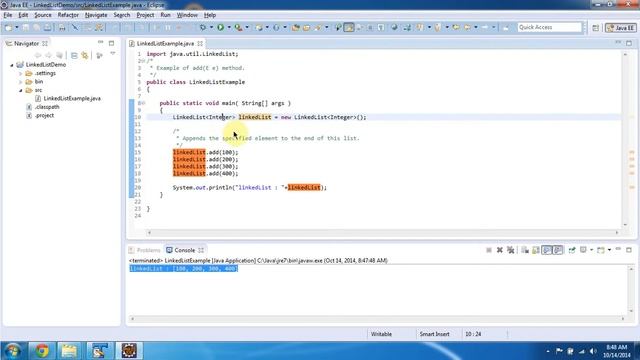Click the Last Edit Location toolbar icon
The image size is (640, 360).
[x=456, y=27]
